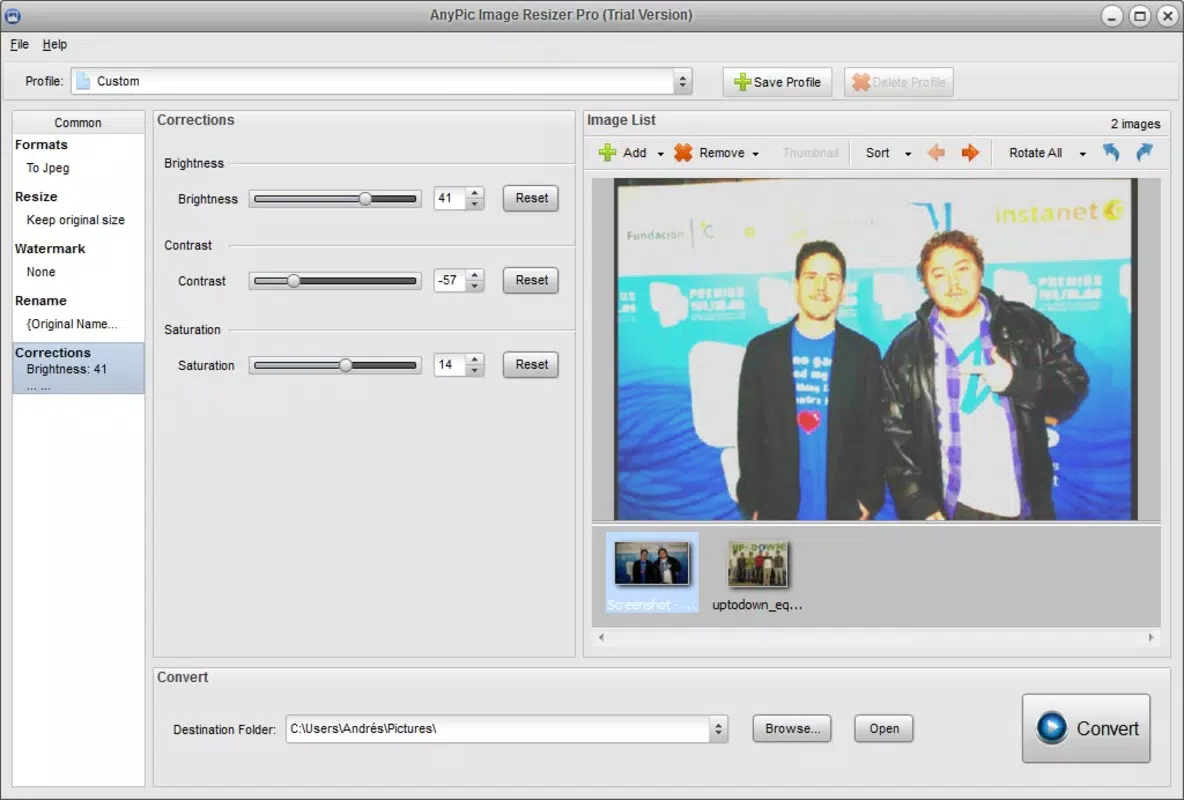Open the Remove dropdown arrow
Viewport: 1184px width, 800px height.
(x=755, y=153)
